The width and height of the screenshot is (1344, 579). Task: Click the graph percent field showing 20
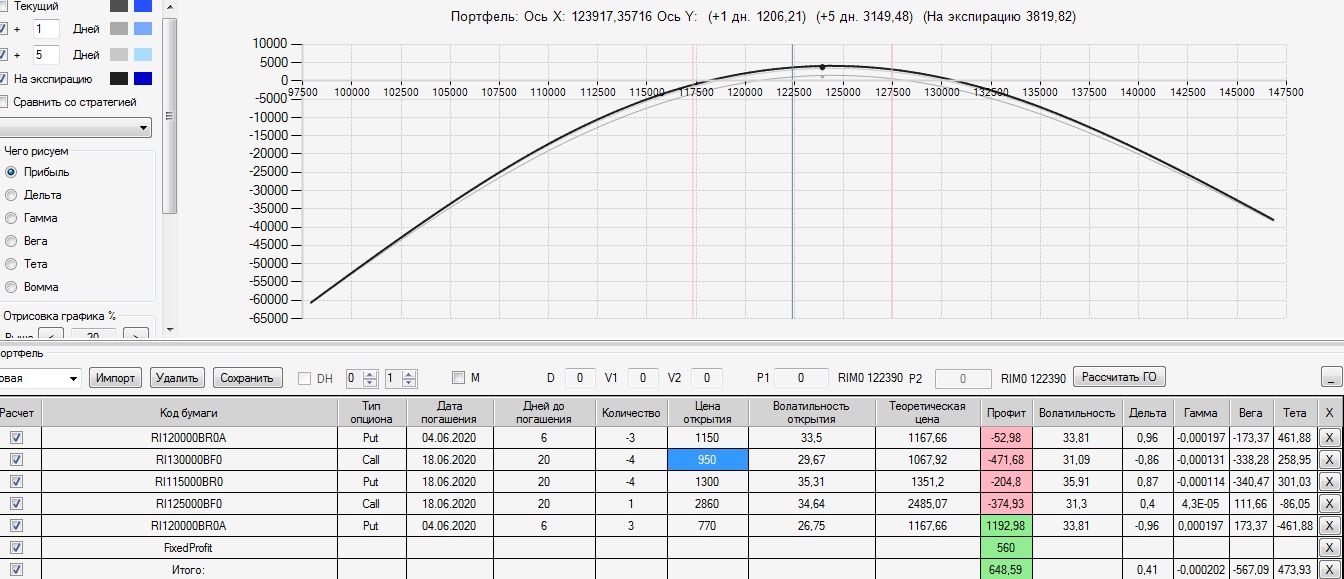click(x=92, y=335)
